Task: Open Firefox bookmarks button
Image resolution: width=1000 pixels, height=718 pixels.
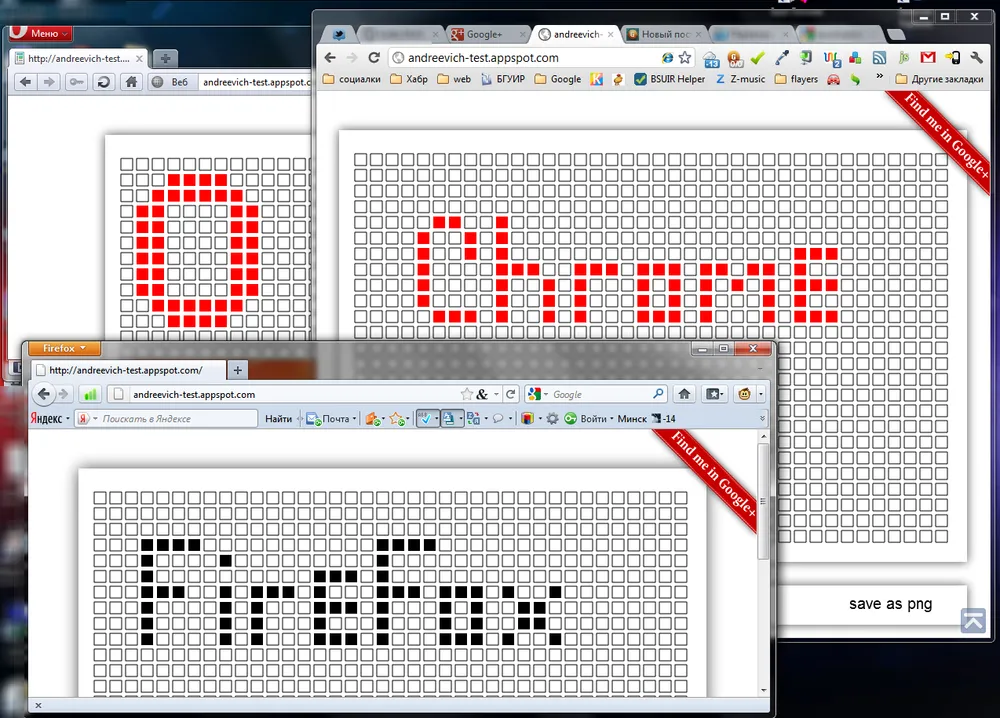Action: tap(714, 394)
